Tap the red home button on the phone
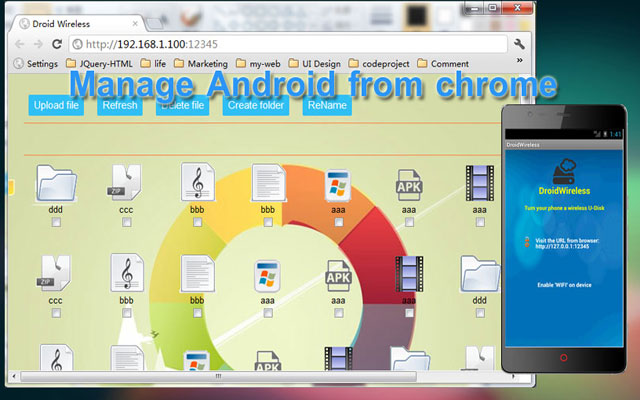 pyautogui.click(x=564, y=358)
